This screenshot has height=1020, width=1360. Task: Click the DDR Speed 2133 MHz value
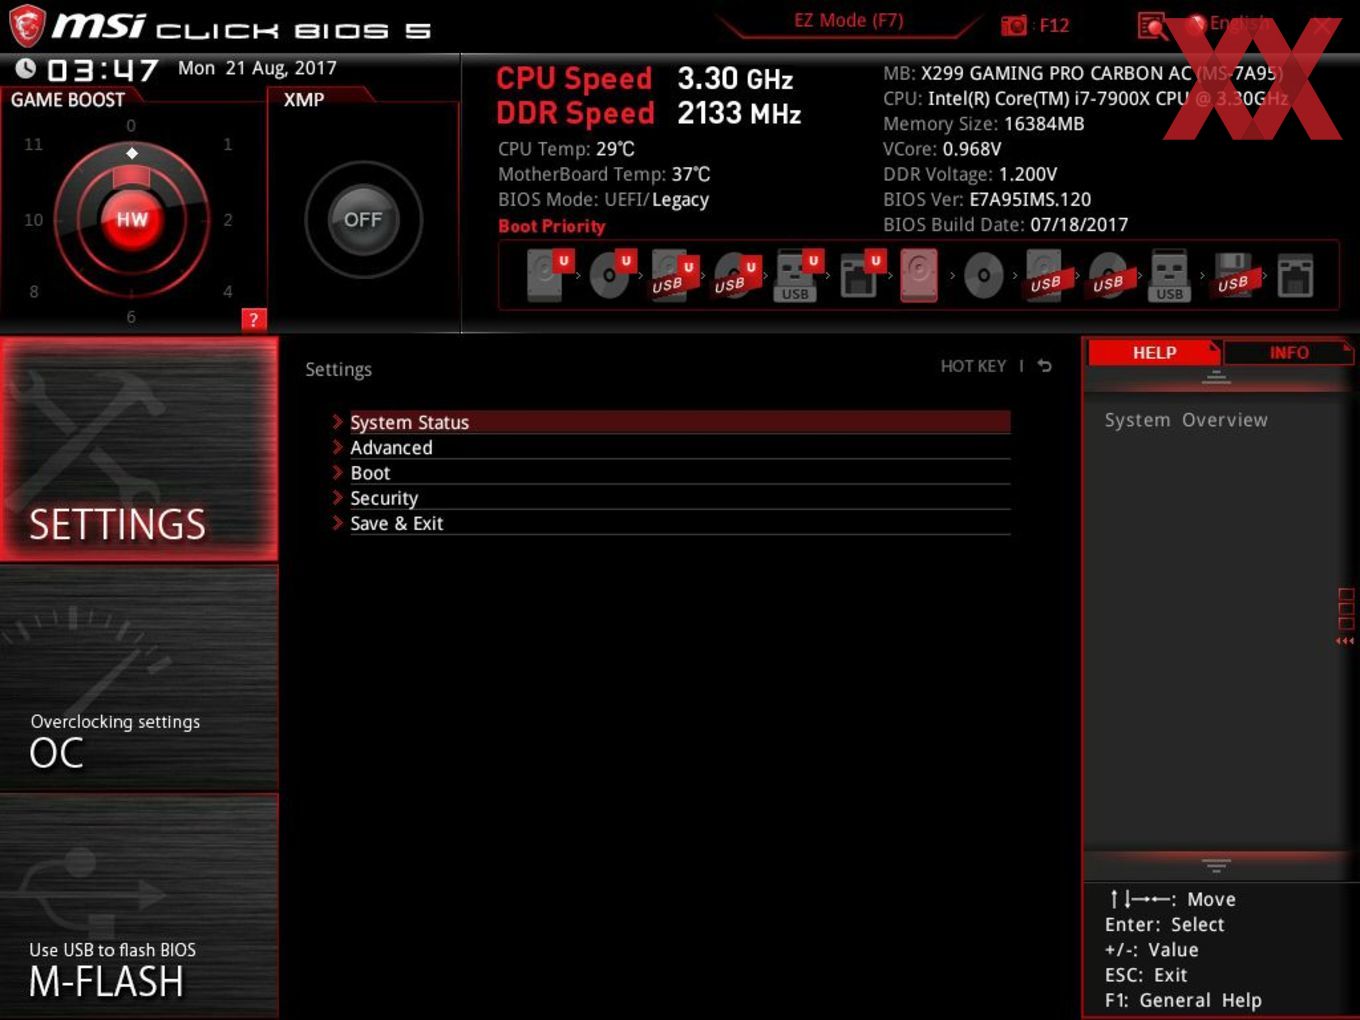point(739,114)
